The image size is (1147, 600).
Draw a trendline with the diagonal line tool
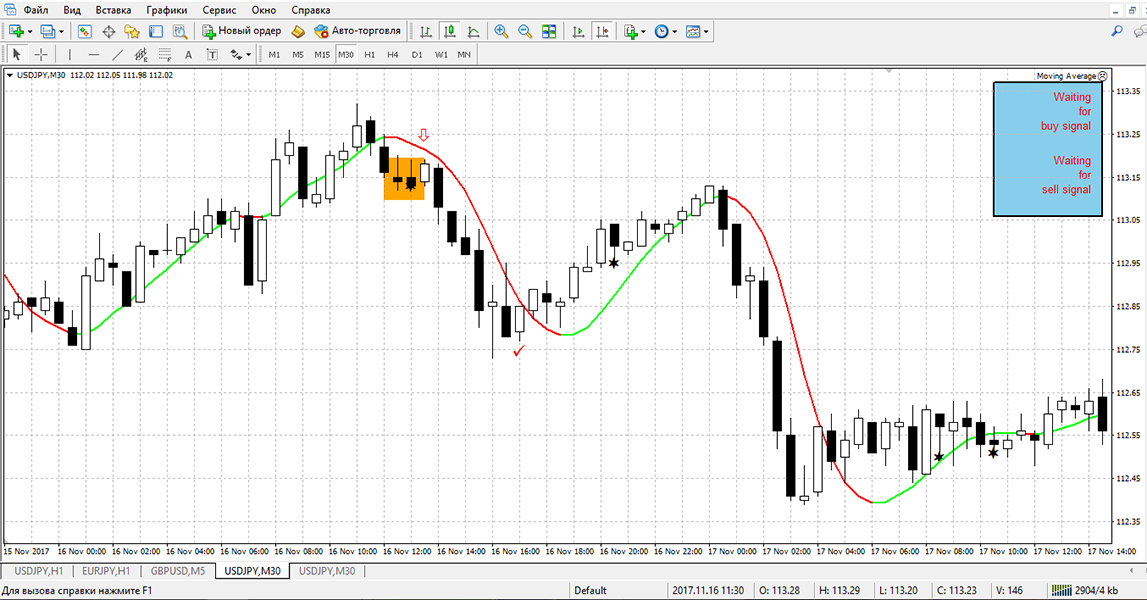(117, 55)
